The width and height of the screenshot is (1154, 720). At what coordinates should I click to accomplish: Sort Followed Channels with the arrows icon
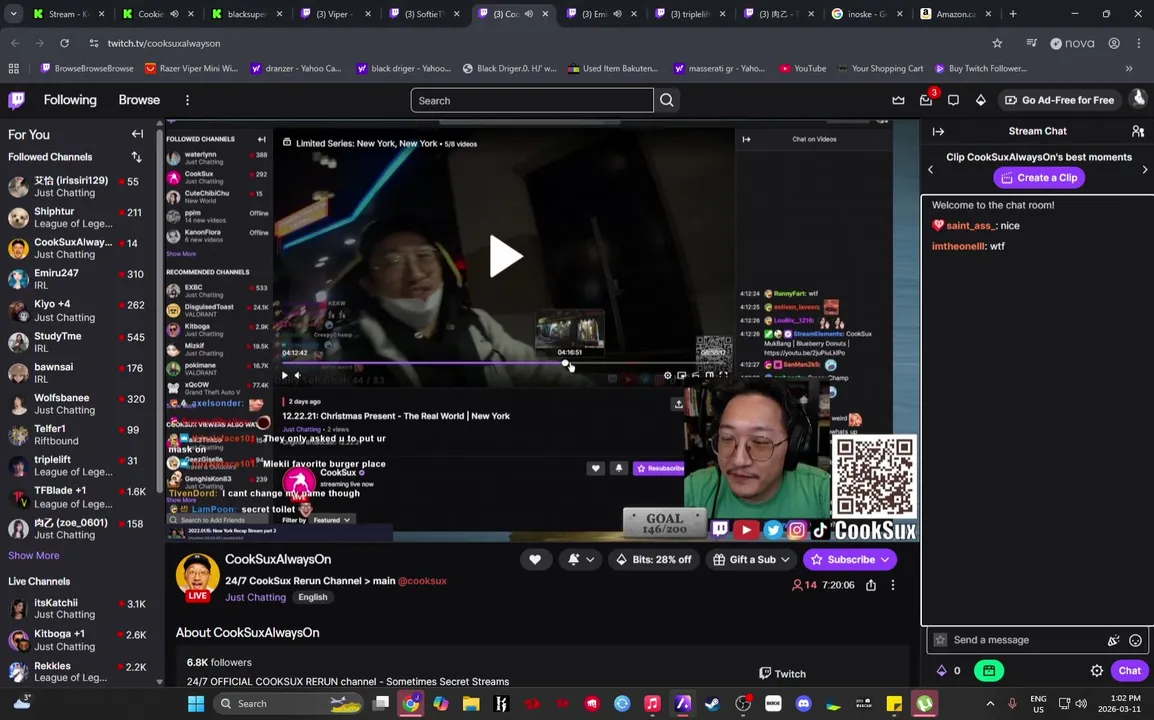pos(136,157)
